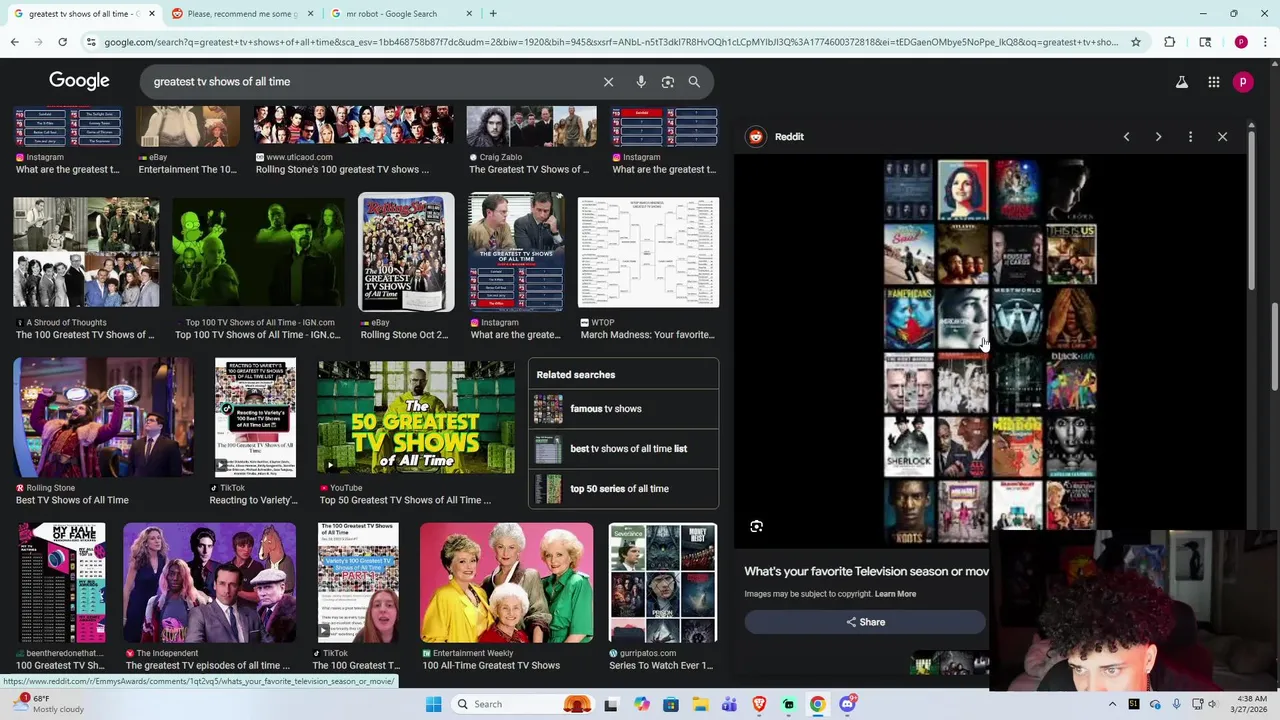
Task: Open a new browser tab
Action: click(493, 14)
